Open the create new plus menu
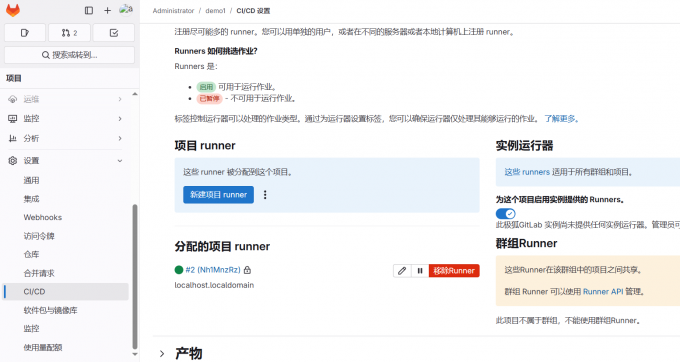 click(108, 10)
